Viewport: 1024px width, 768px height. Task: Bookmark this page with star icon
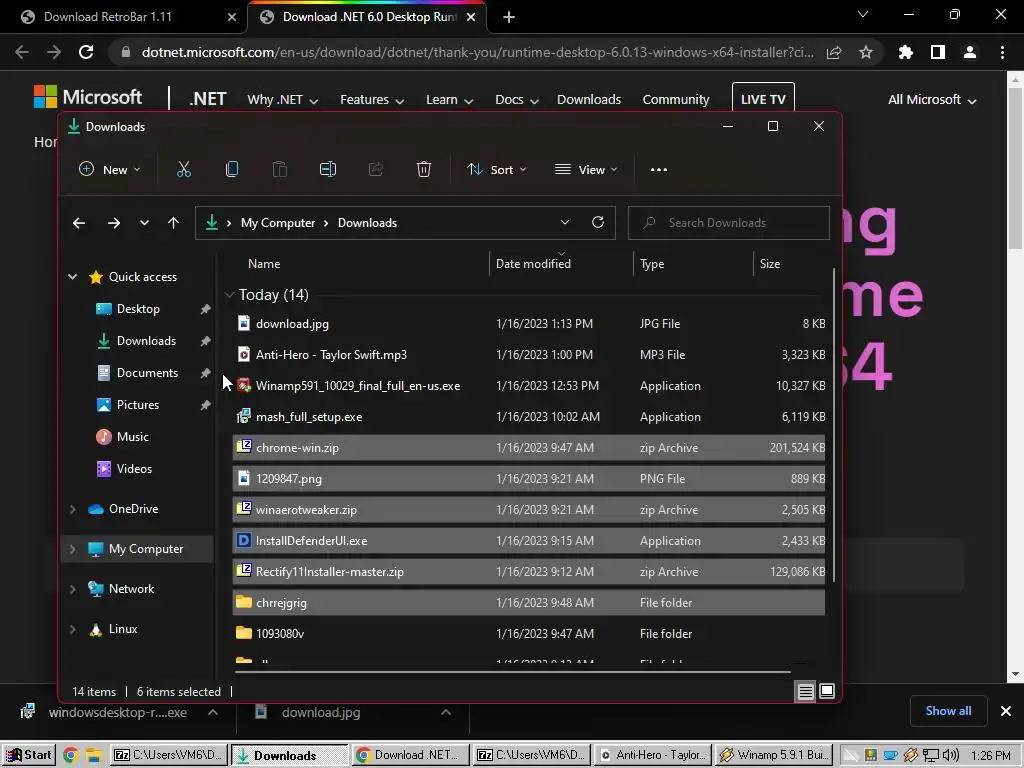point(866,52)
